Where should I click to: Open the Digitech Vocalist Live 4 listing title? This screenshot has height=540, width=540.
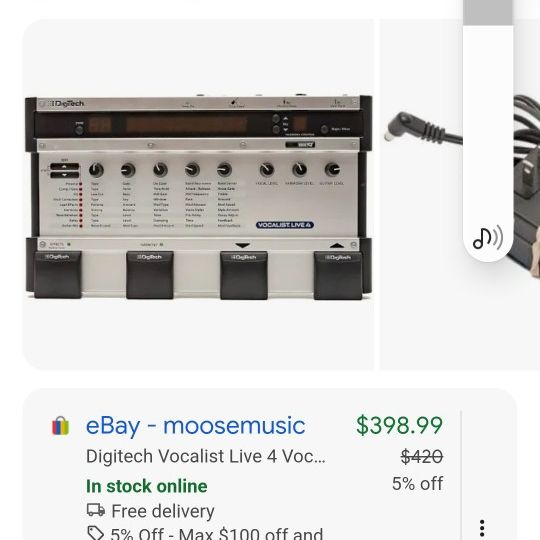click(x=206, y=456)
